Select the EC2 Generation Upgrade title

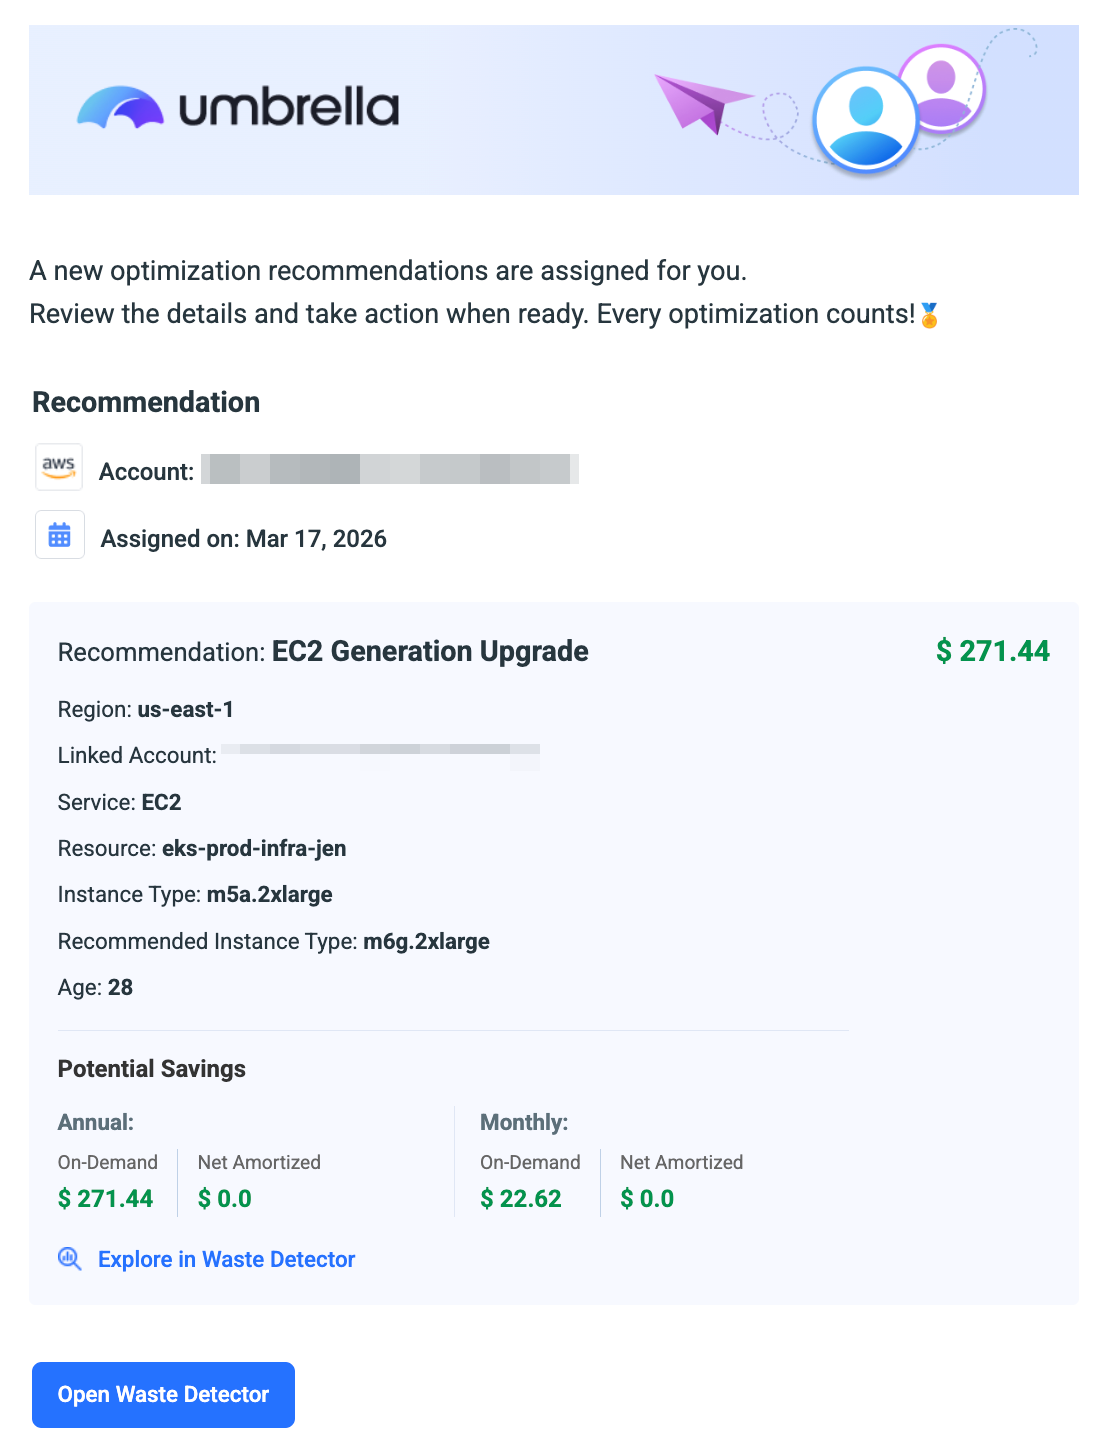point(430,651)
